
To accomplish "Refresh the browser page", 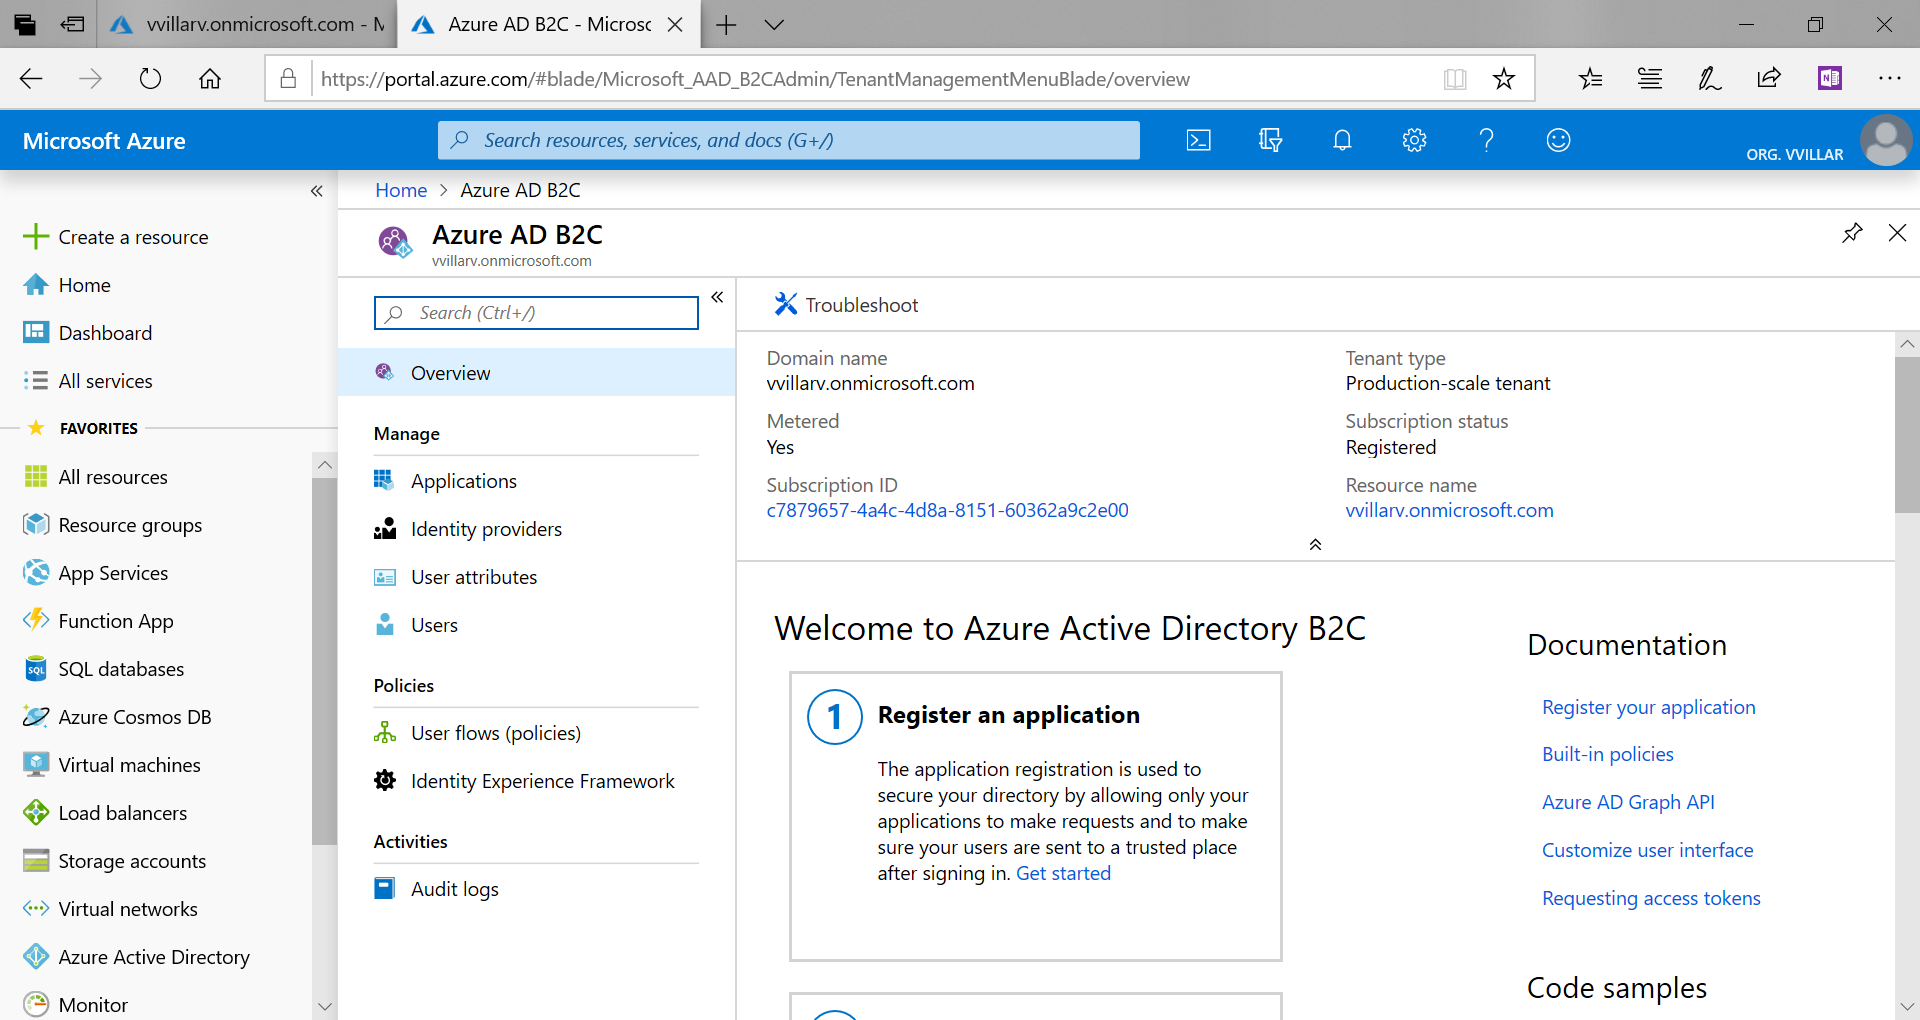I will pos(150,79).
